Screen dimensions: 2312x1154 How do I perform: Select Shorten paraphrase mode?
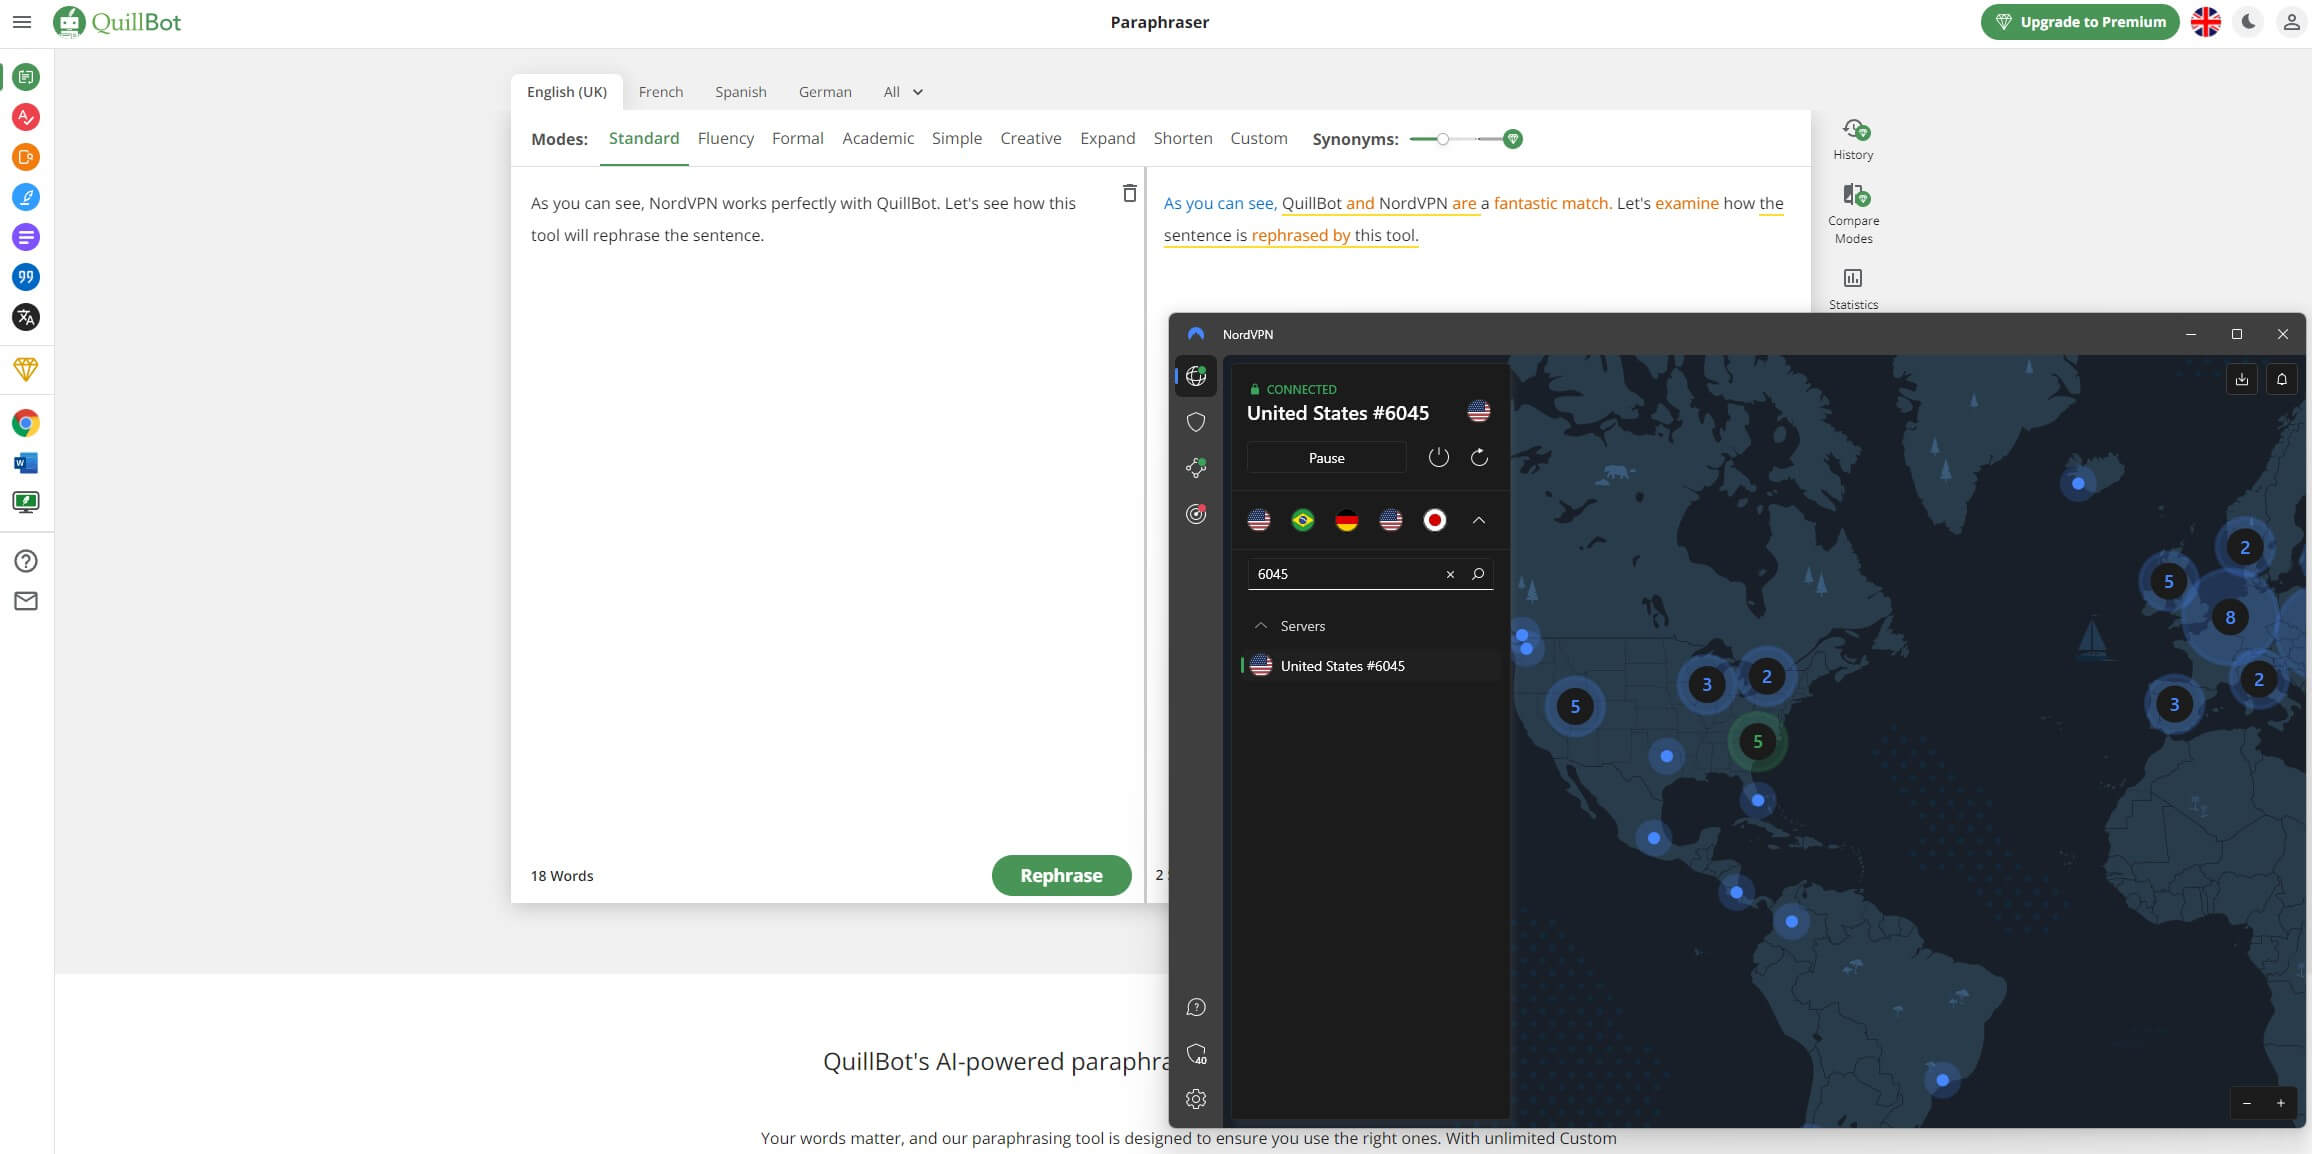point(1183,138)
